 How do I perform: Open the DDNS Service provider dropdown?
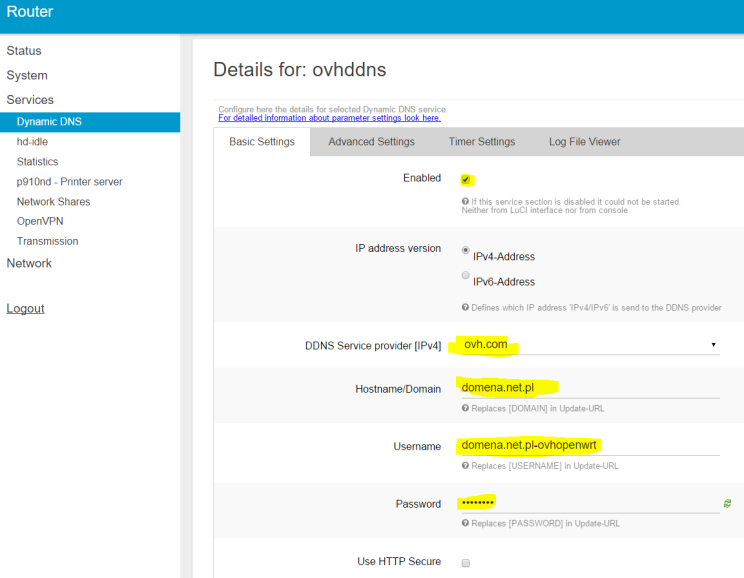(x=588, y=344)
